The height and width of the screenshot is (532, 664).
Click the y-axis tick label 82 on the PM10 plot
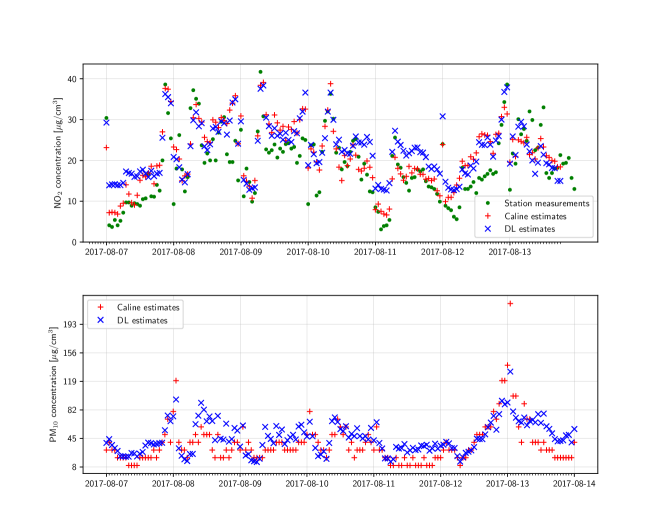(72, 410)
